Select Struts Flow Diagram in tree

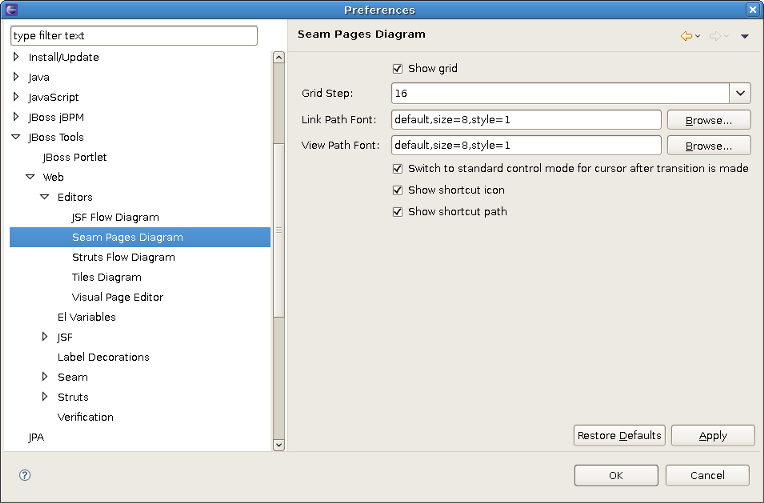pos(123,257)
